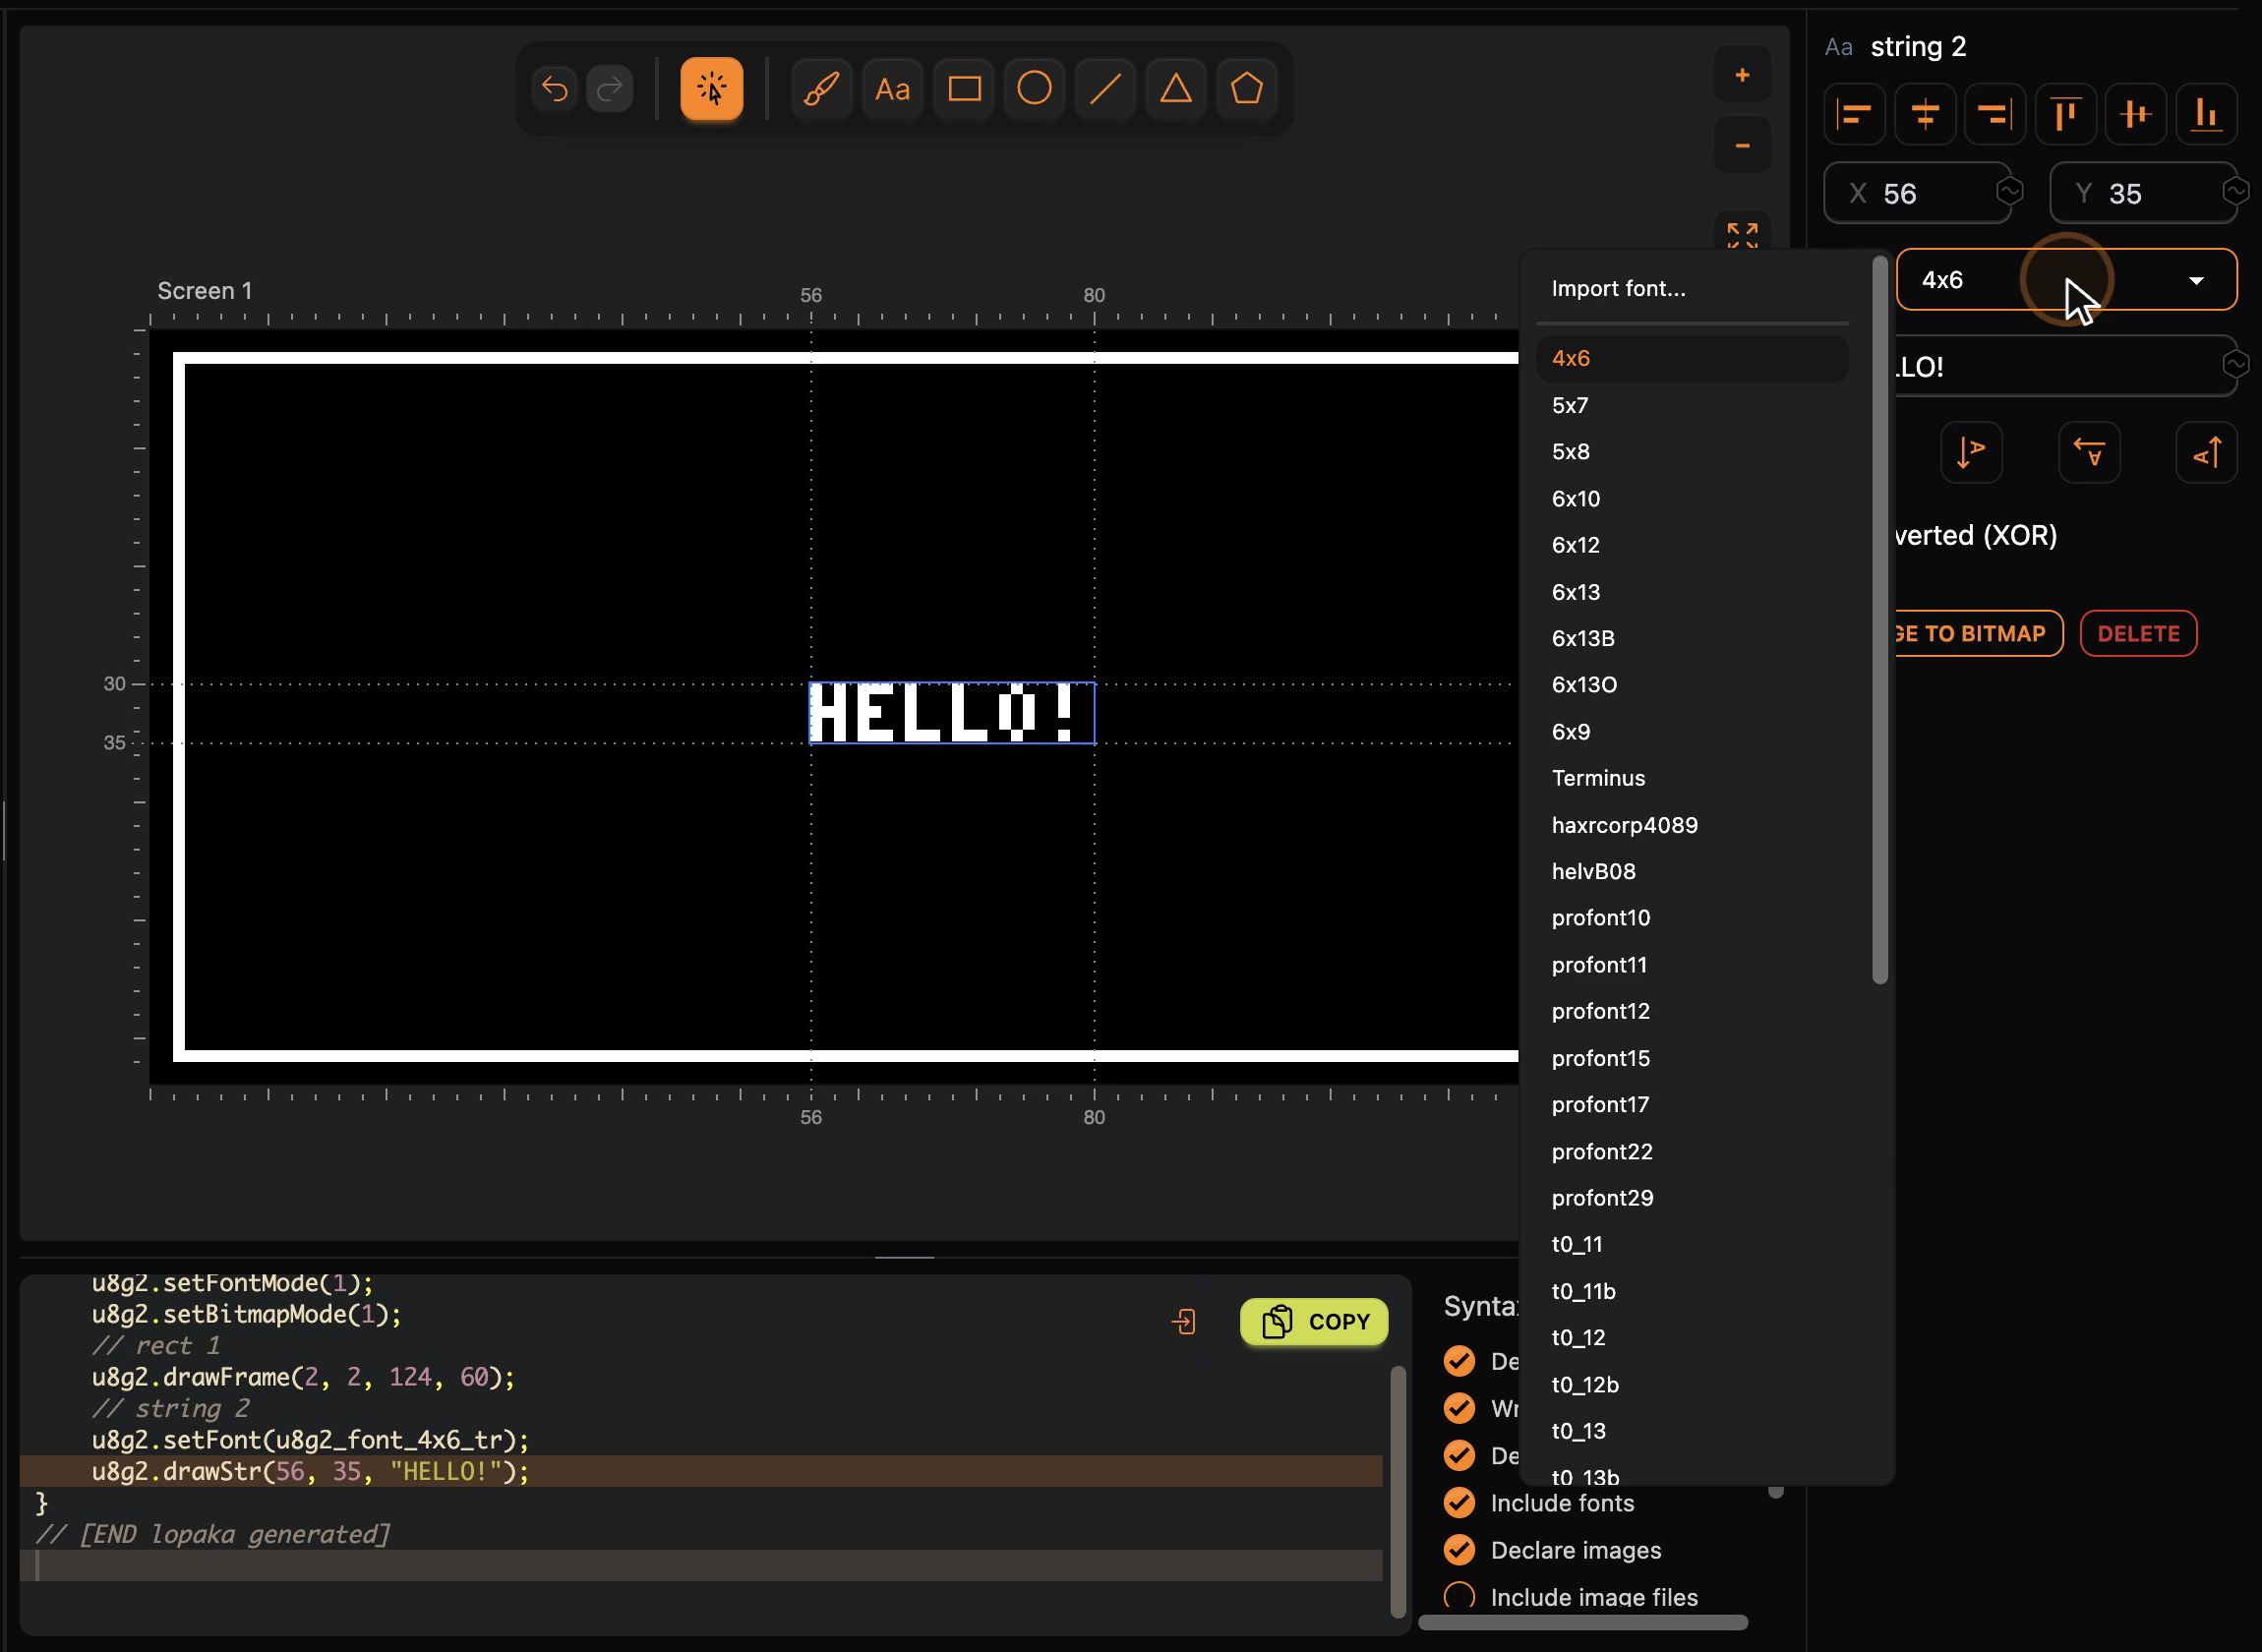The height and width of the screenshot is (1652, 2262).
Task: Open the 4x6 font dropdown
Action: [2066, 280]
